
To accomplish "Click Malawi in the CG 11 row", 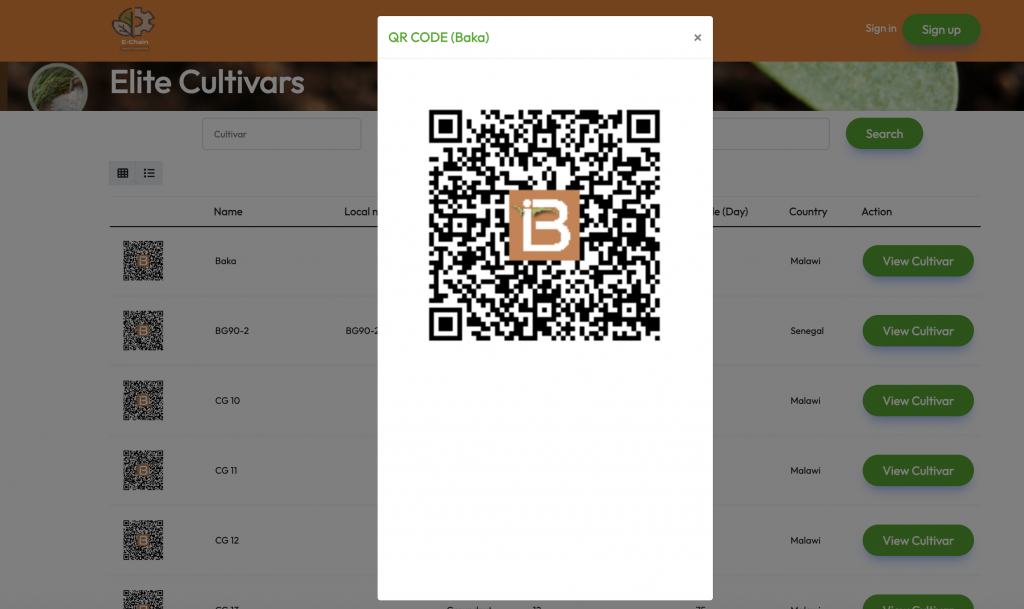I will click(x=805, y=471).
